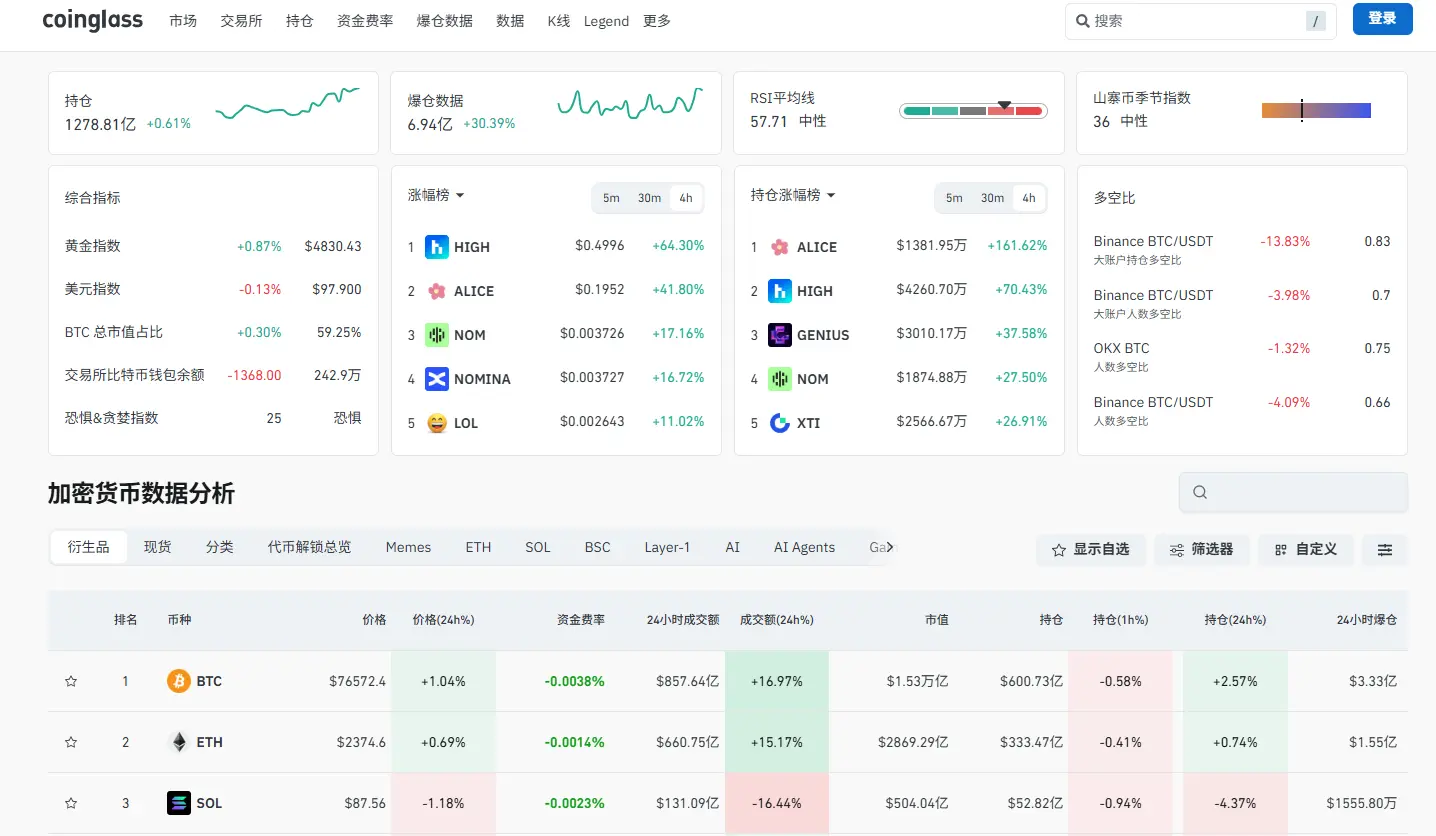Switch to the 现货 tab
This screenshot has height=836, width=1436.
tap(157, 547)
